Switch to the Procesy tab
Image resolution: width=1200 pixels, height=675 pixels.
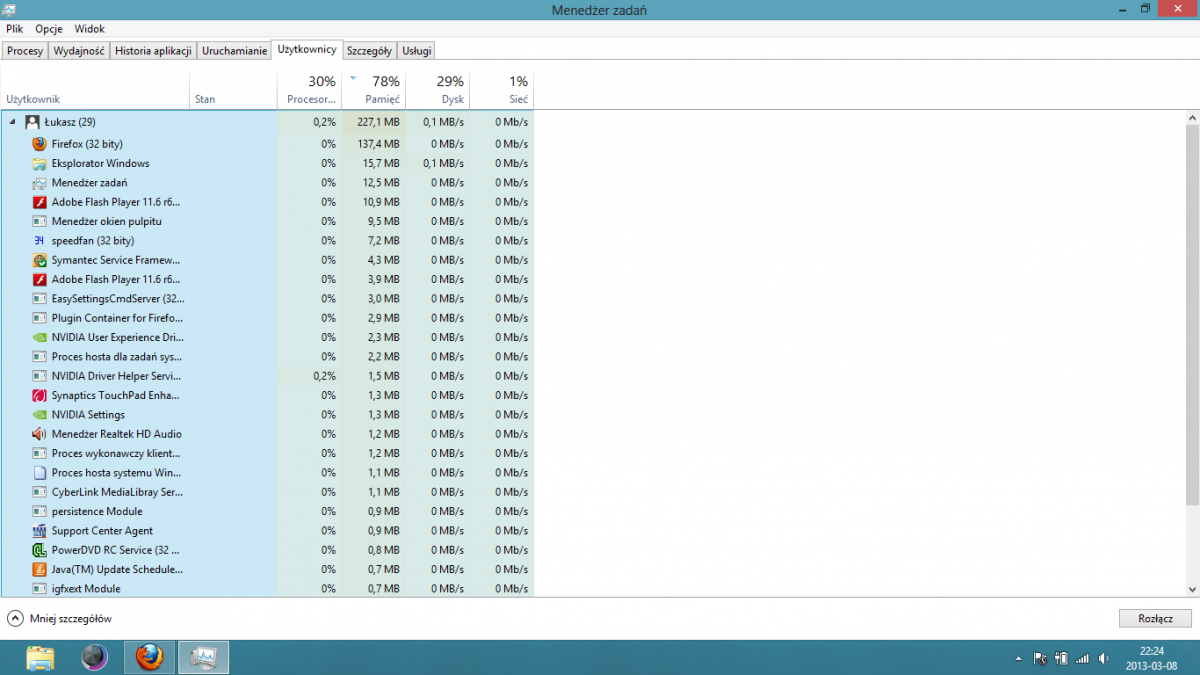point(25,51)
